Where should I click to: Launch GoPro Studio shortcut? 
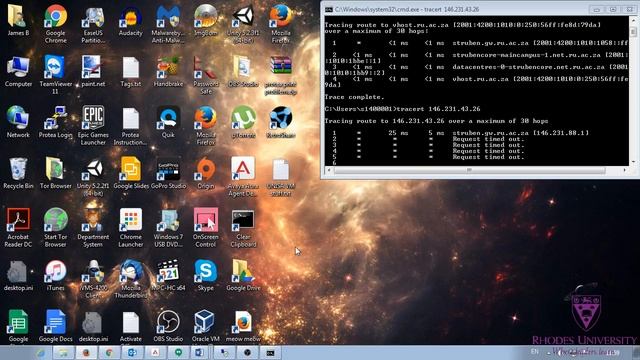[168, 173]
